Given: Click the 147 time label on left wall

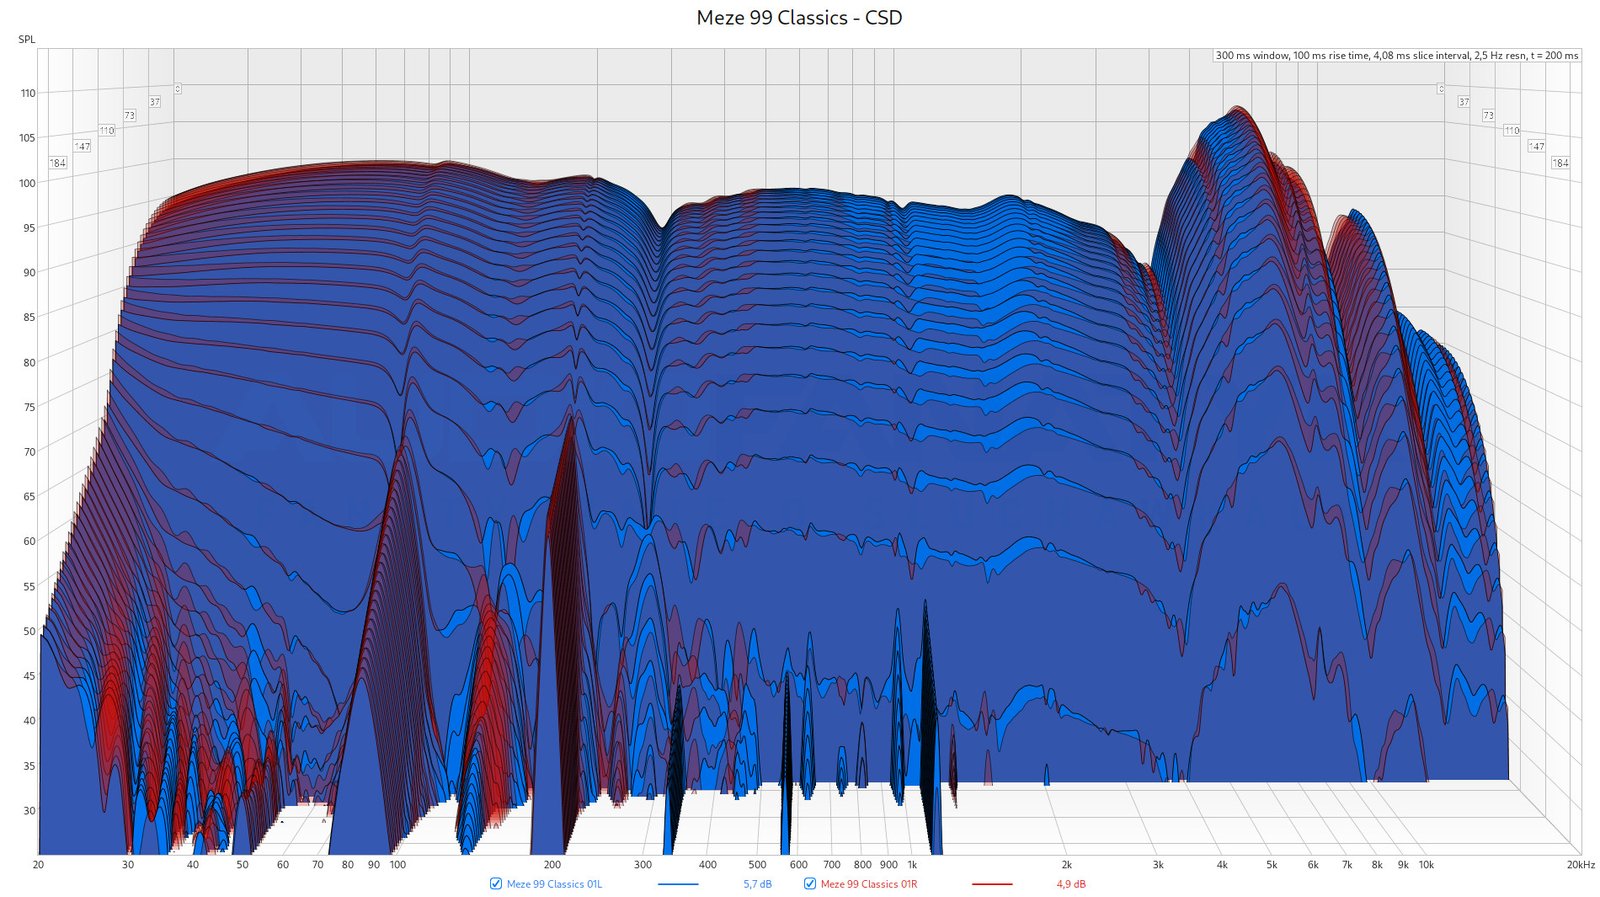Looking at the screenshot, I should (x=82, y=146).
